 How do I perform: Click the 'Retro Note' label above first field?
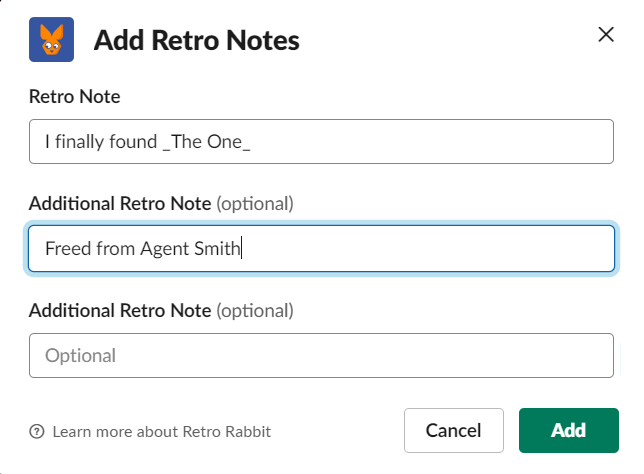coord(75,96)
